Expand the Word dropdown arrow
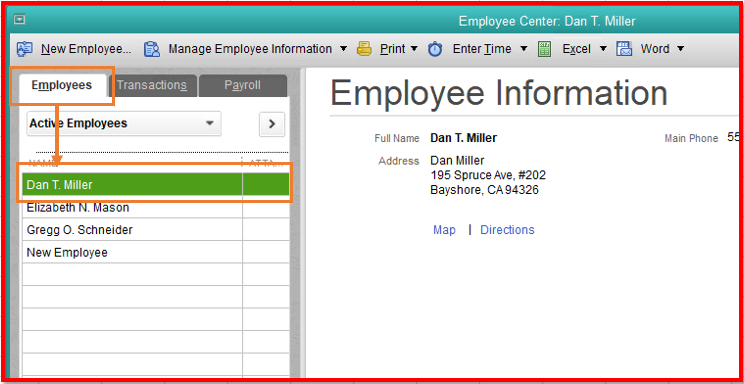This screenshot has width=744, height=384. pyautogui.click(x=680, y=49)
